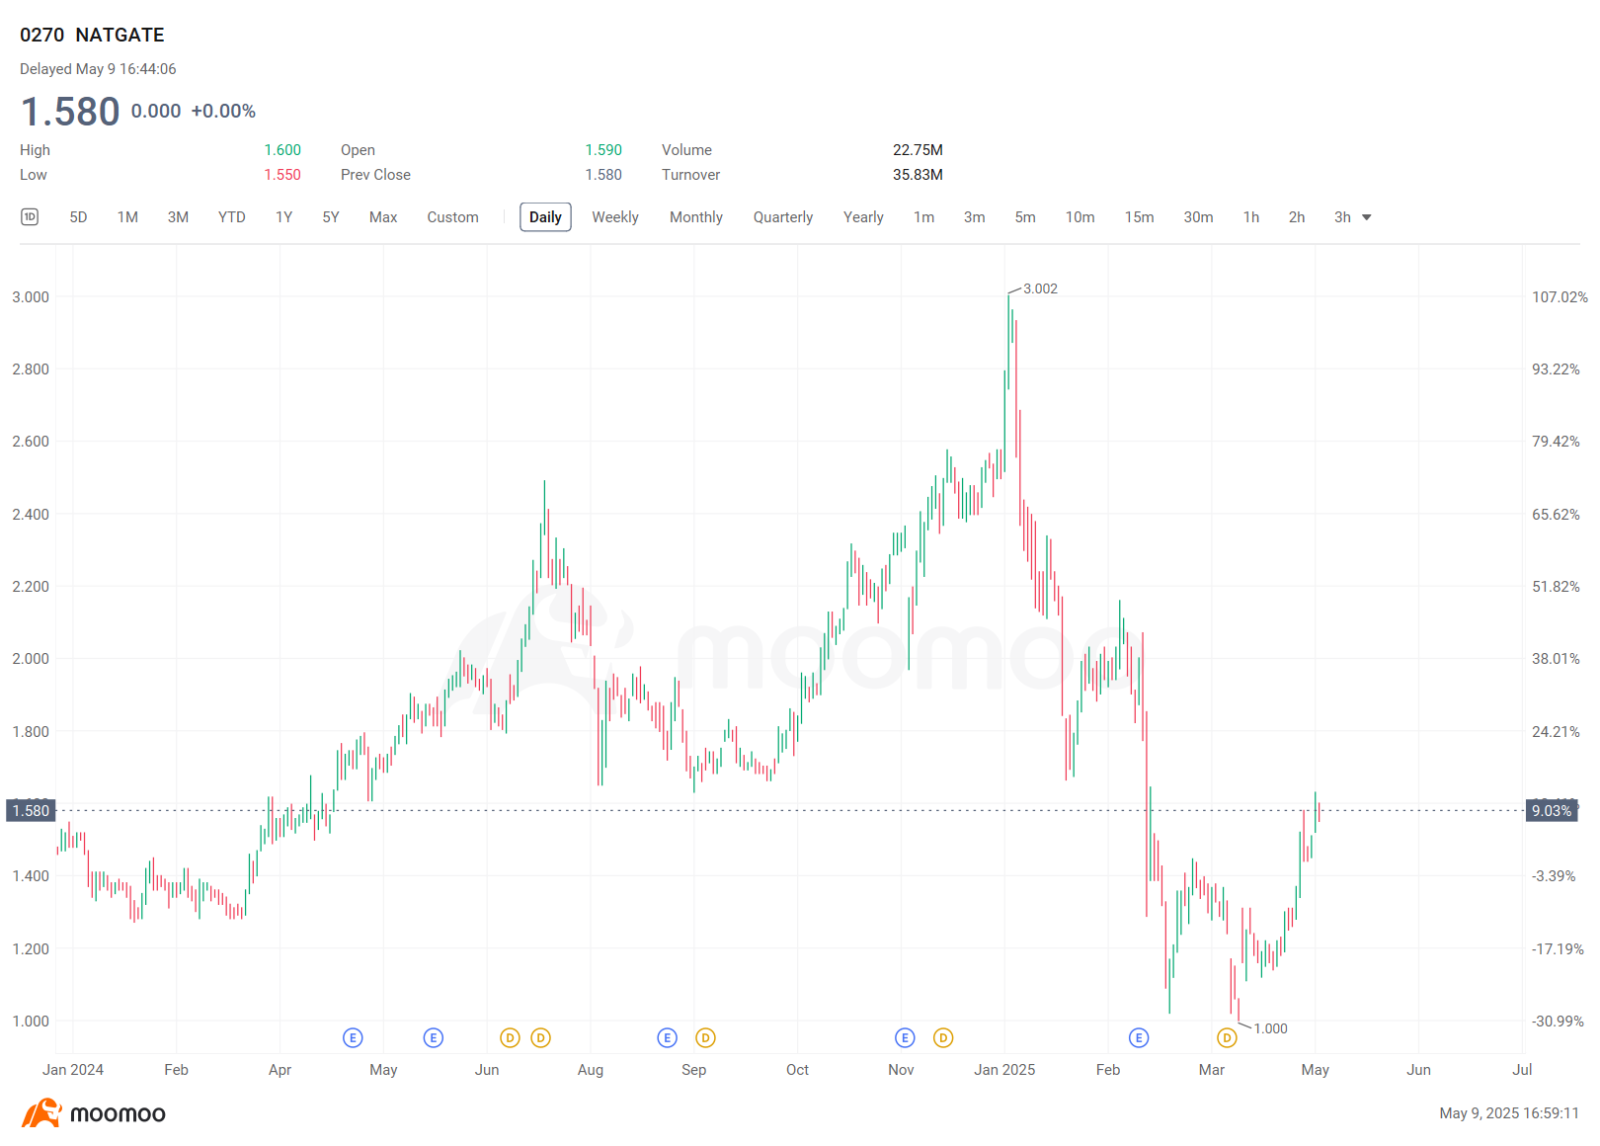
Task: Select the Daily candle interval
Action: 545,217
